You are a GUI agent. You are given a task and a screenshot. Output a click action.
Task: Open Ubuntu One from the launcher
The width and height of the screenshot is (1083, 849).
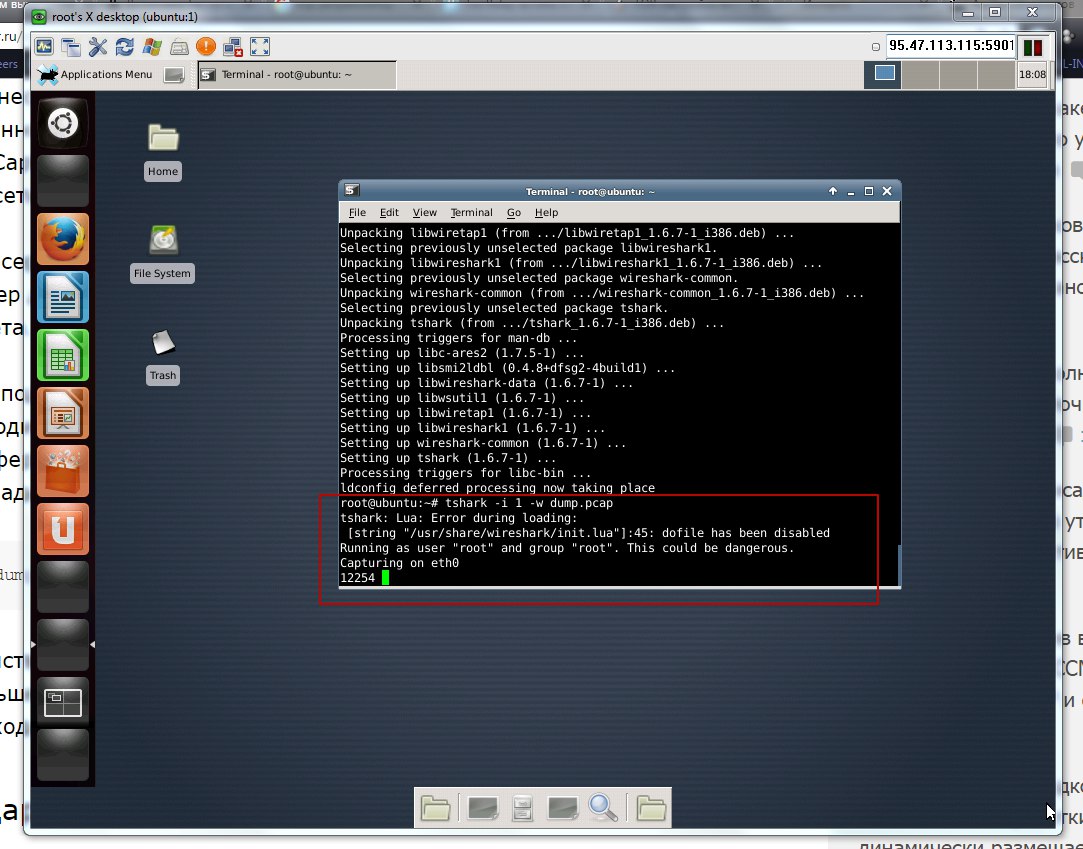63,528
